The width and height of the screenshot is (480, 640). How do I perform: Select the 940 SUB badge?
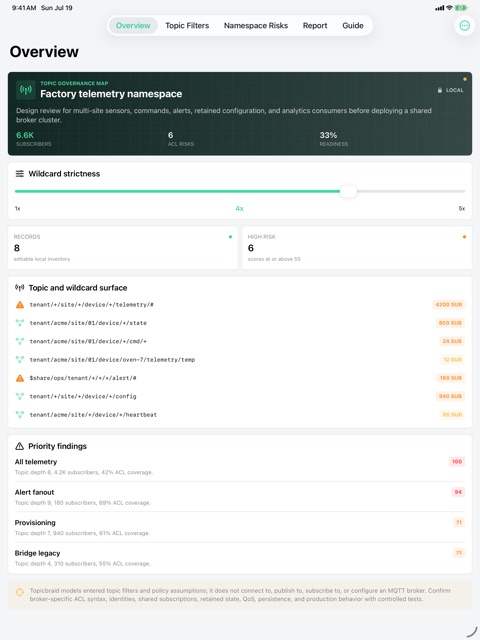click(450, 396)
